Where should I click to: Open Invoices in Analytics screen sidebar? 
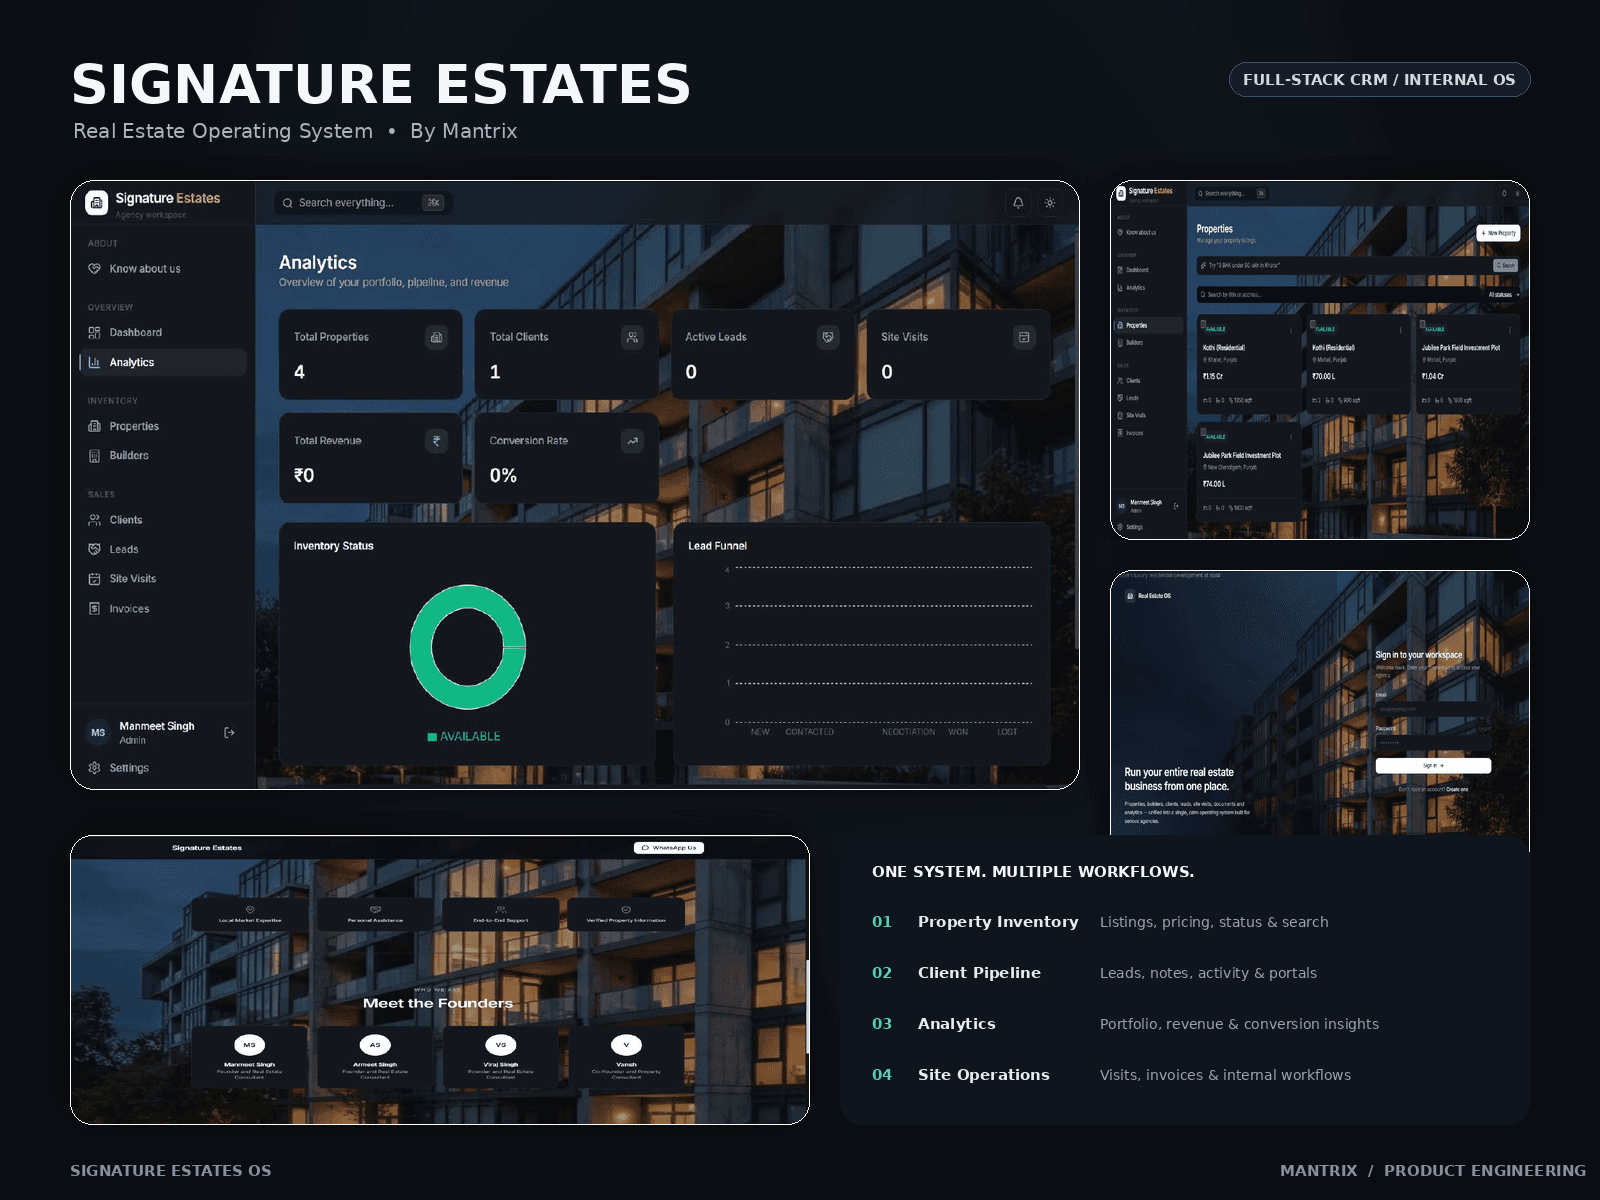[163, 609]
